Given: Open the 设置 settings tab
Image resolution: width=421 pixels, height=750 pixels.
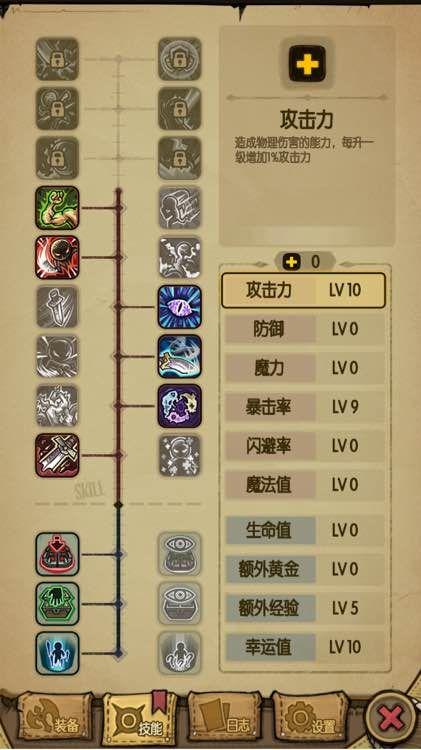Looking at the screenshot, I should coord(310,719).
